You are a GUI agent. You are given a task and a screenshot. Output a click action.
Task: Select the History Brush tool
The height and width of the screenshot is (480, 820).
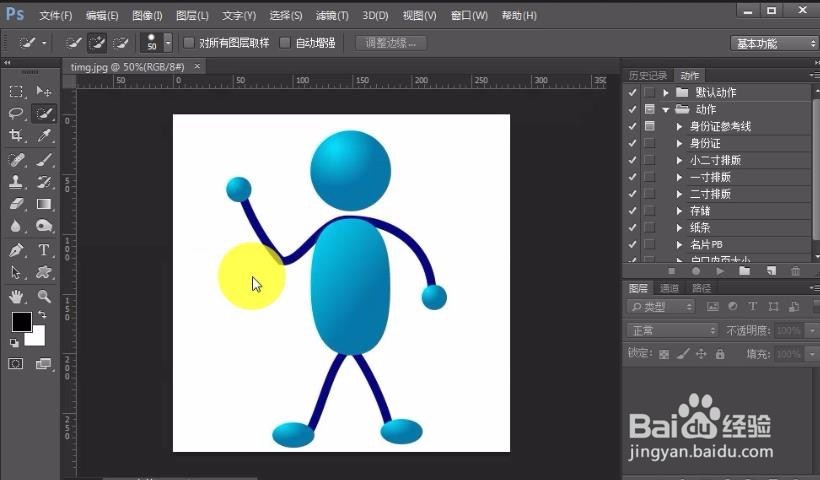[44, 181]
